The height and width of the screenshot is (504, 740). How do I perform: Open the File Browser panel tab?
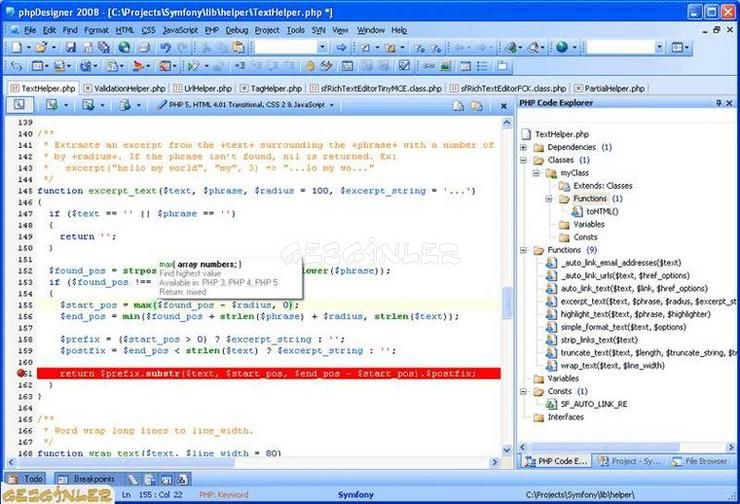pos(700,461)
